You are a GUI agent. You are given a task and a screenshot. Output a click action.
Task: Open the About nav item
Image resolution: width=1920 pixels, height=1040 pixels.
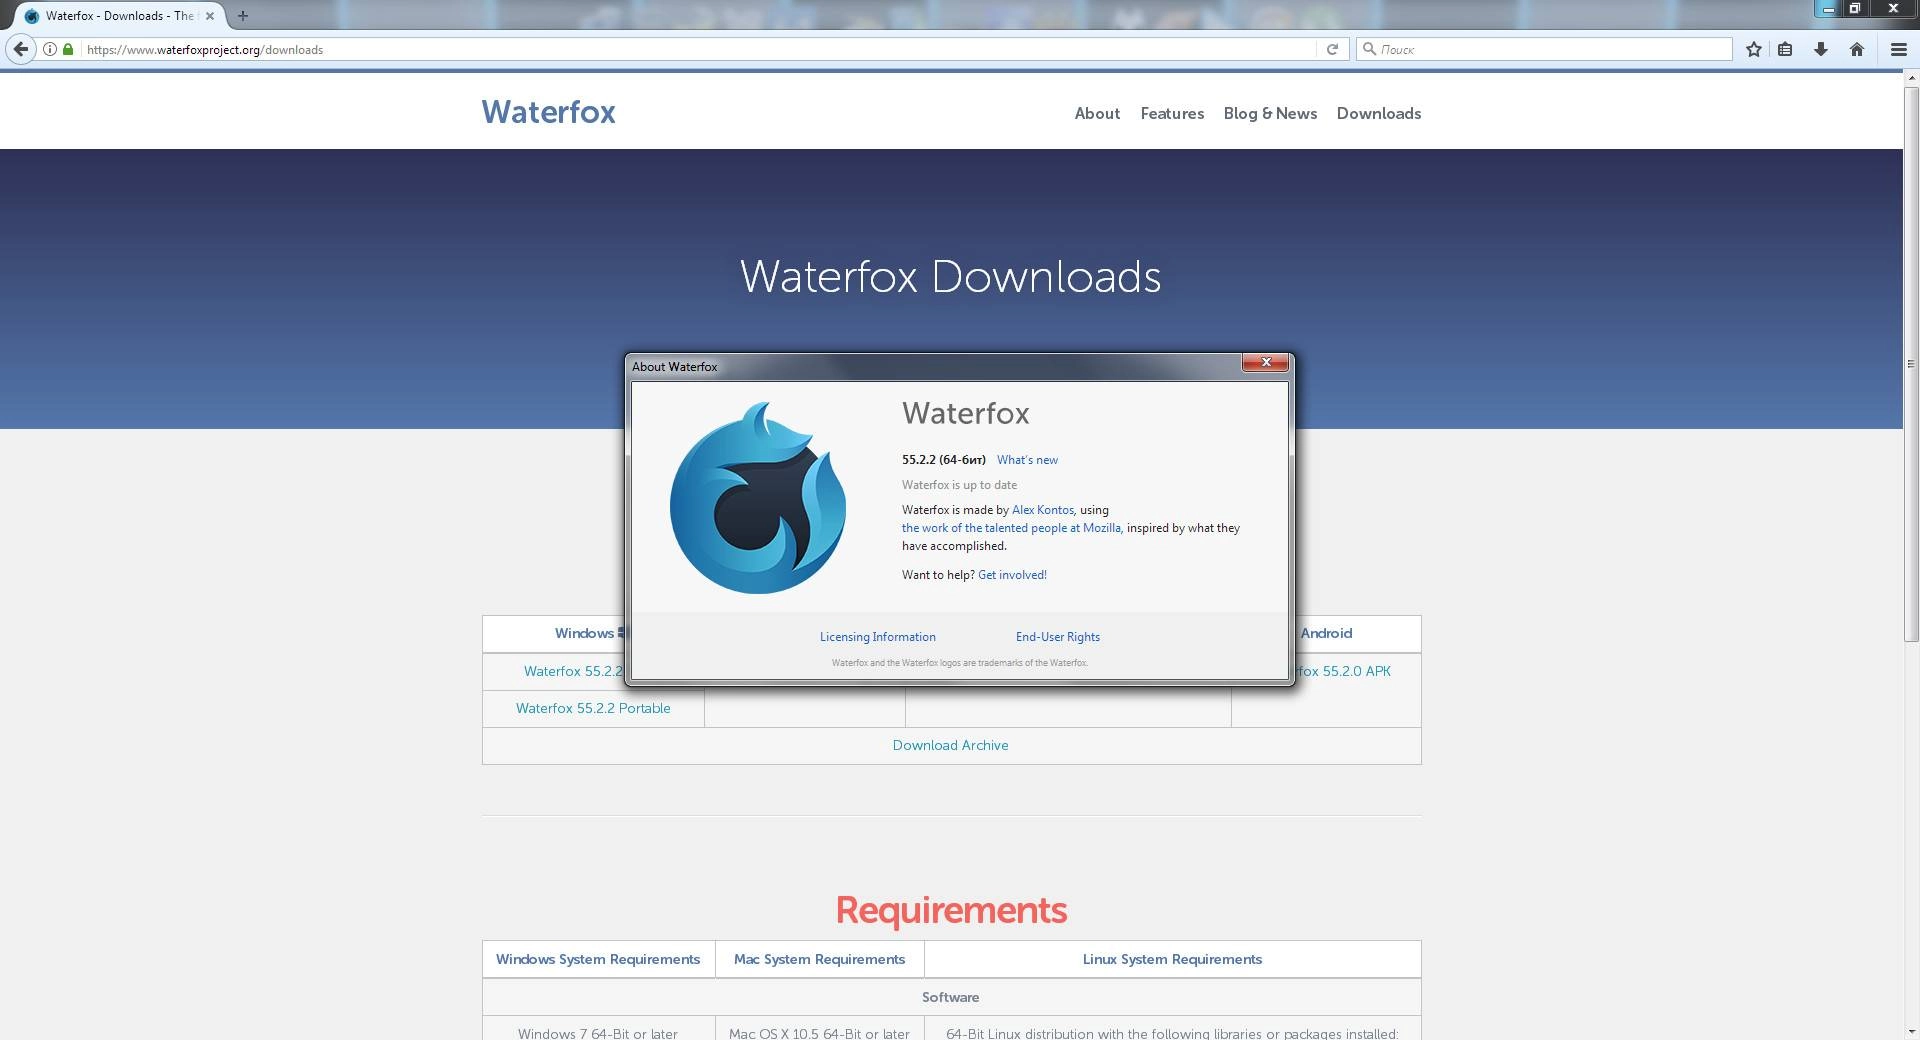coord(1097,114)
